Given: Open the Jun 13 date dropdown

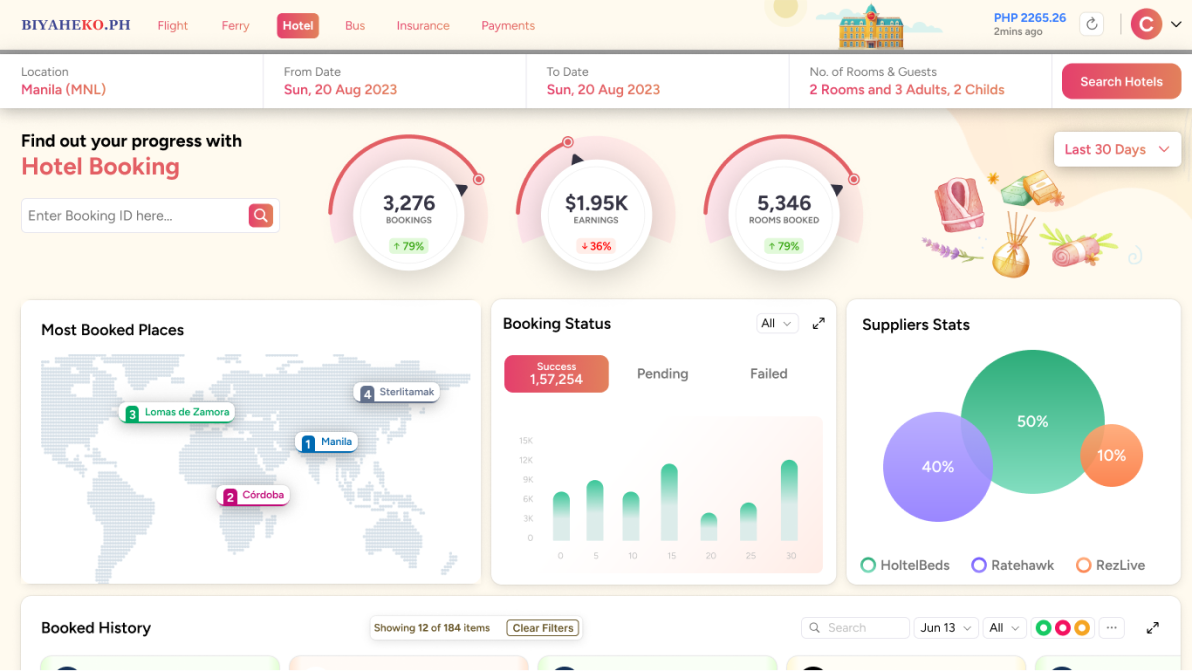Looking at the screenshot, I should click(946, 628).
